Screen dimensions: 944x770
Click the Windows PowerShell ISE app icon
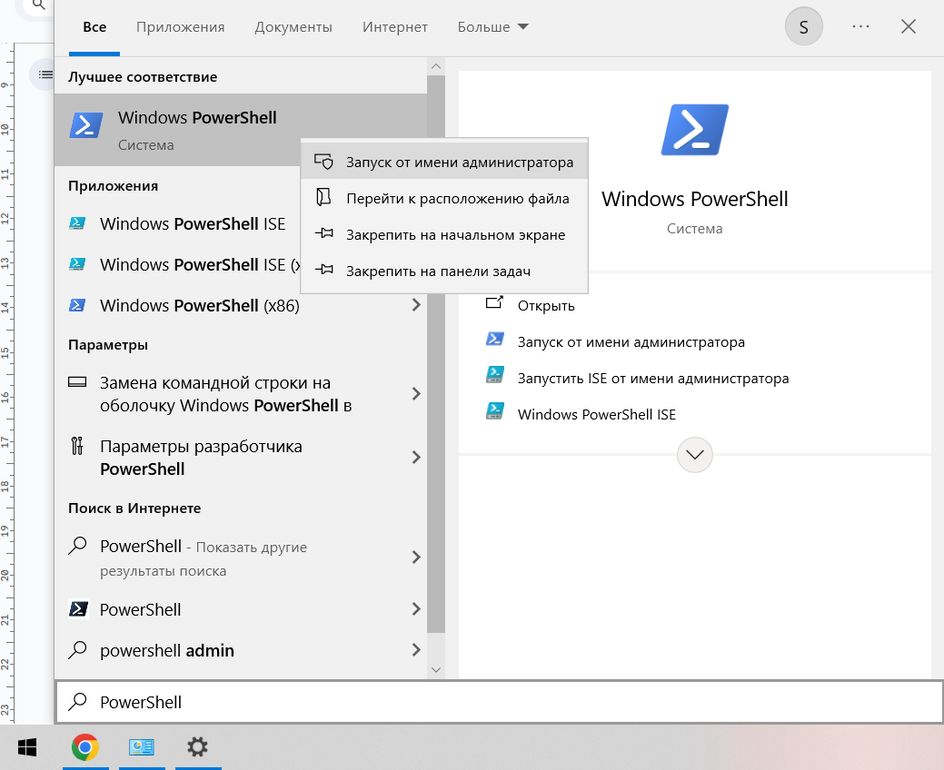coord(77,223)
